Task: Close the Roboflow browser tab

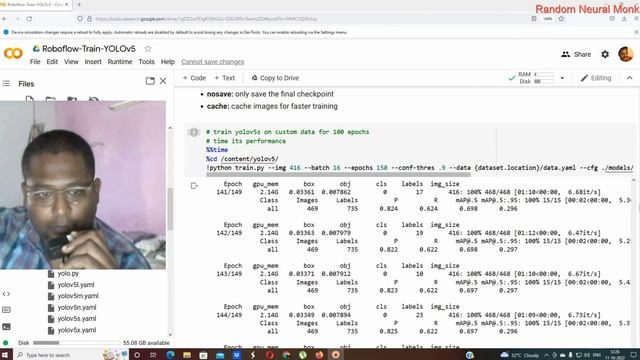Action: (x=67, y=4)
